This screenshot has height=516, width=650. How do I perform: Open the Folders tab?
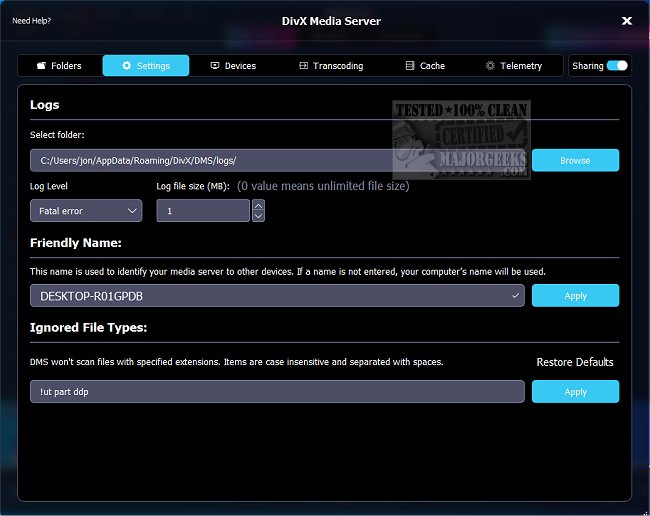point(59,65)
